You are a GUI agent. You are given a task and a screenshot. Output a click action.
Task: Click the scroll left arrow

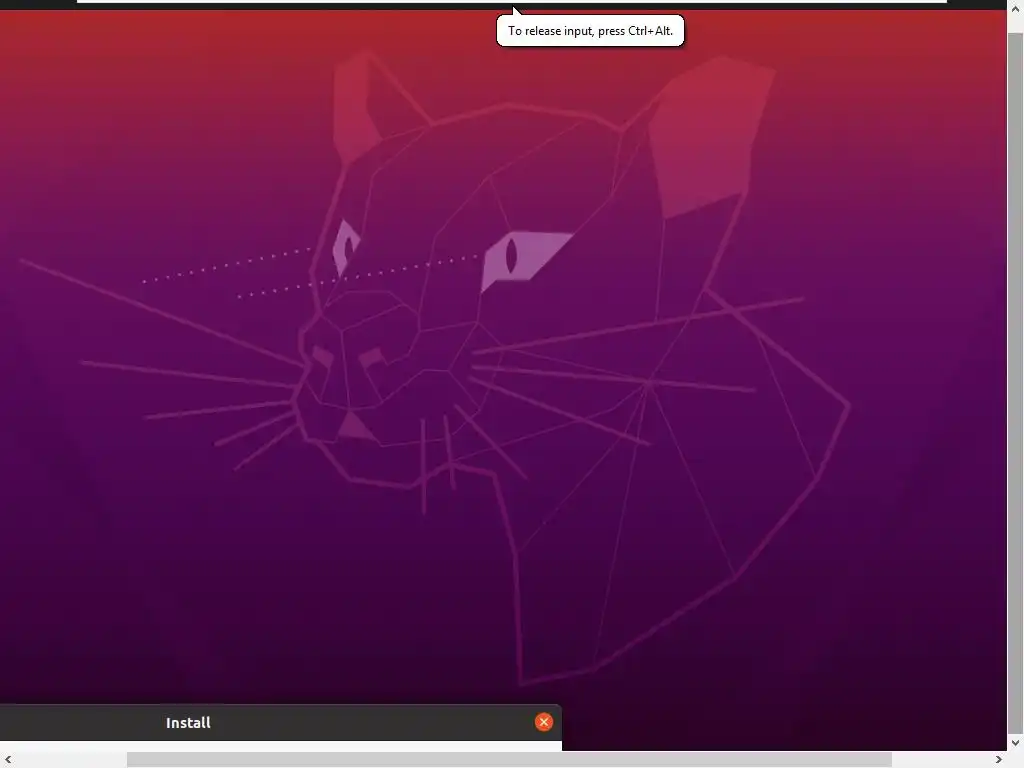pos(8,760)
